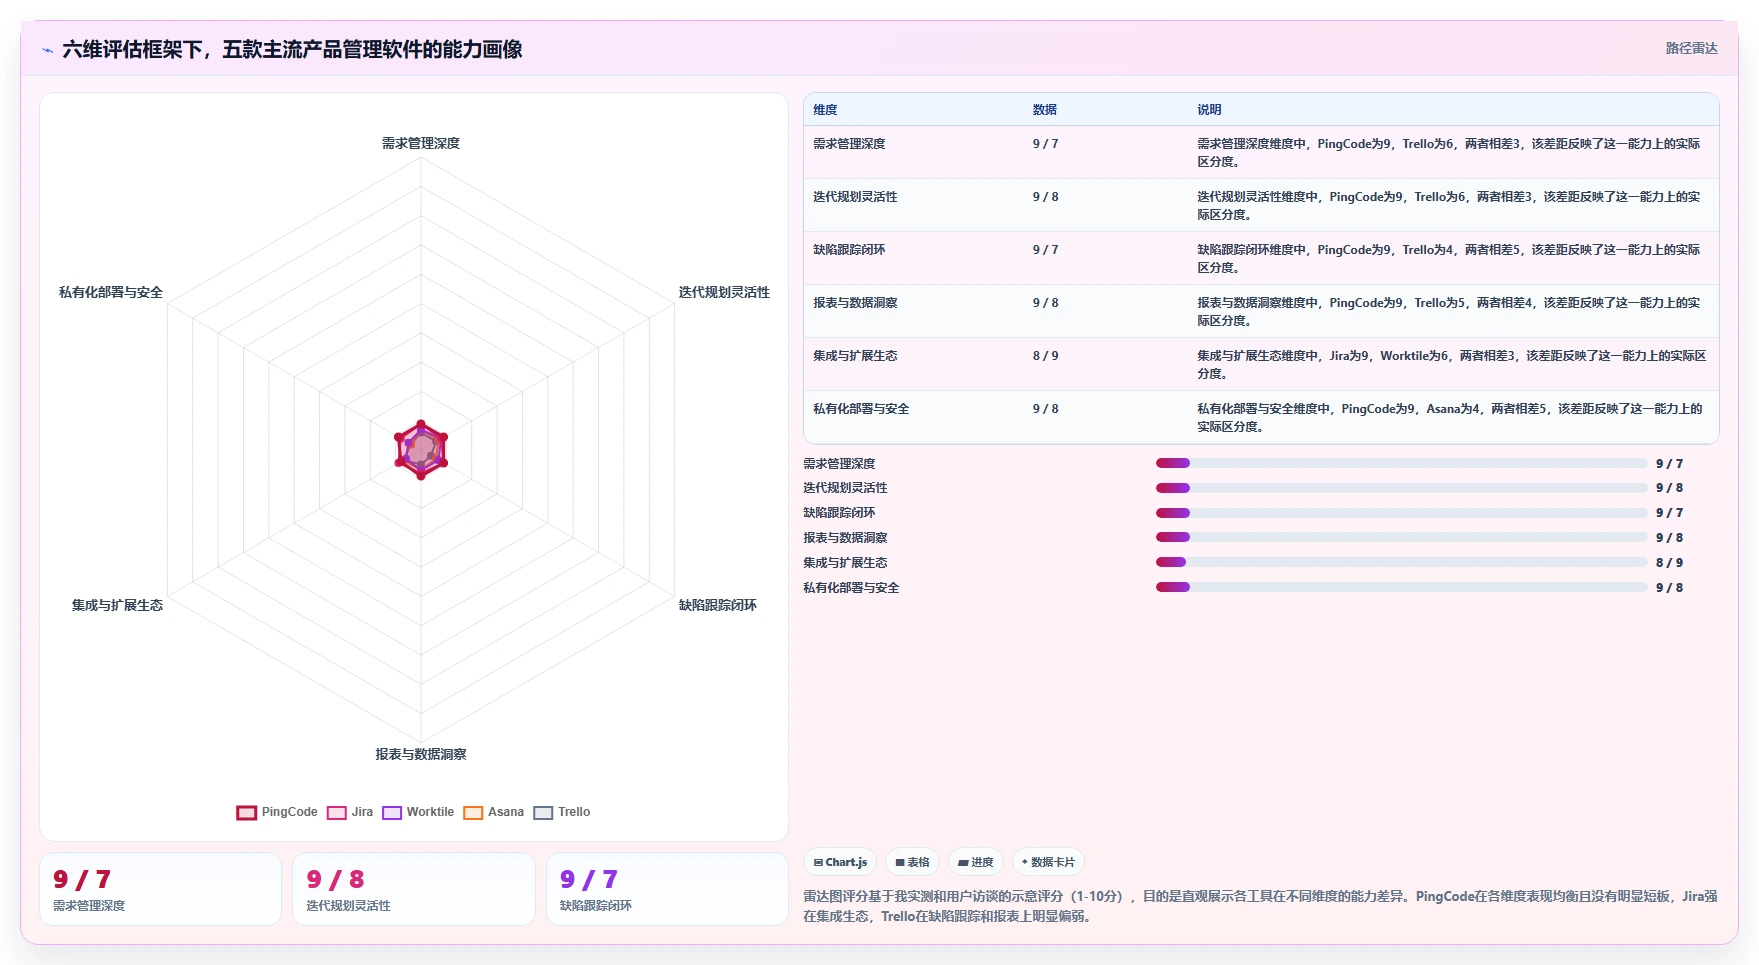
Task: Click the Chart.js tag chip
Action: [x=840, y=862]
